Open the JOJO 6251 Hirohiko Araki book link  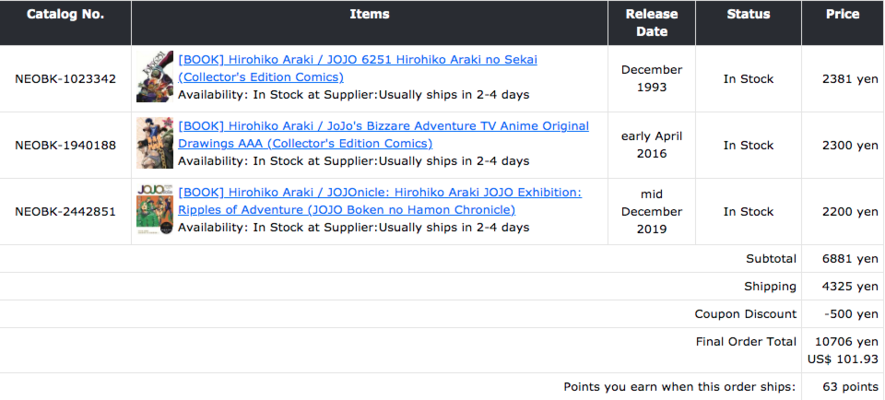357,60
